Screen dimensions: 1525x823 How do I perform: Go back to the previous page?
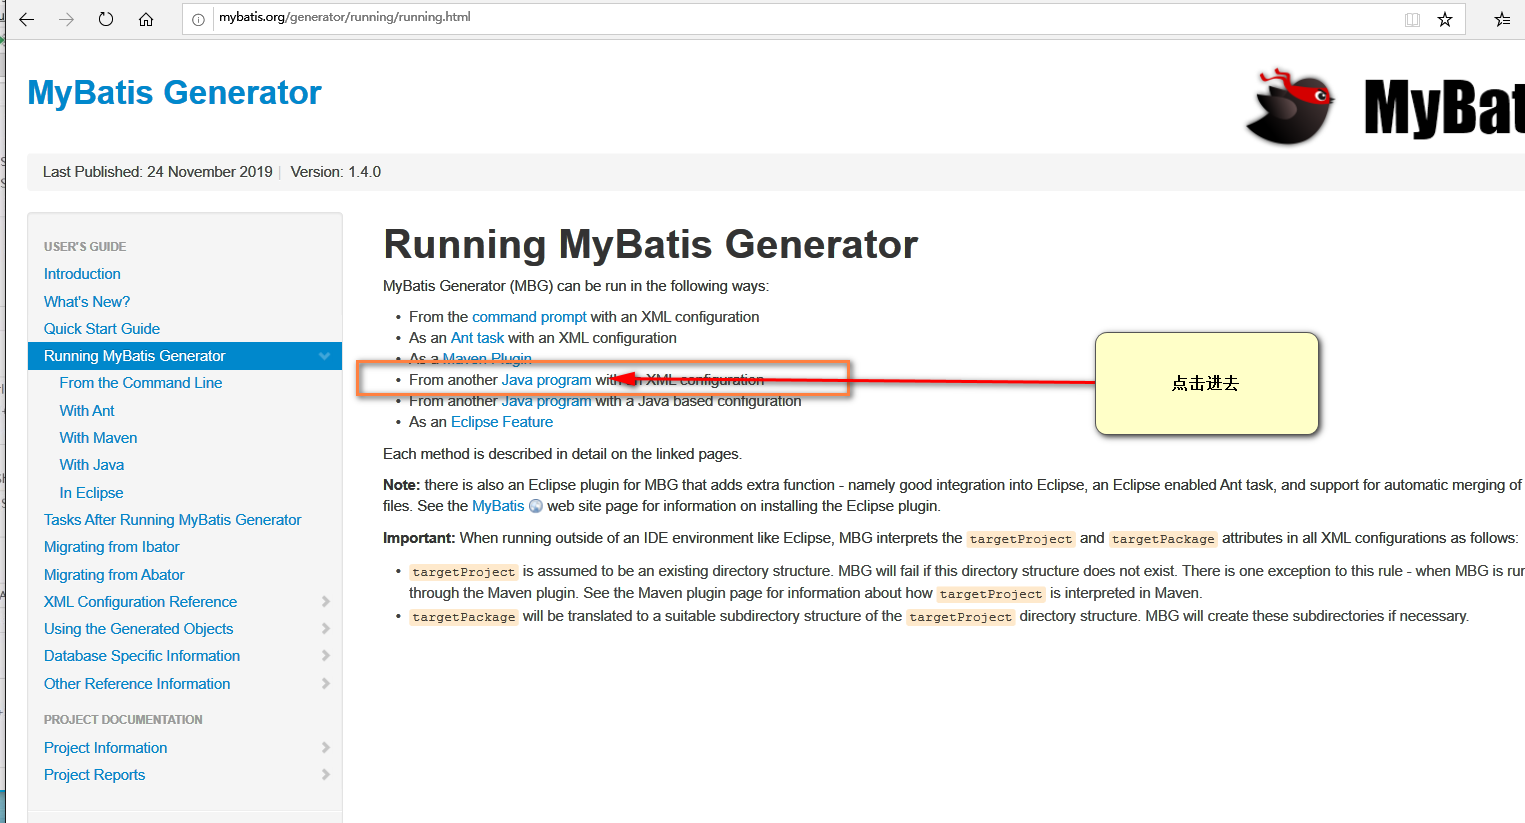pyautogui.click(x=27, y=19)
